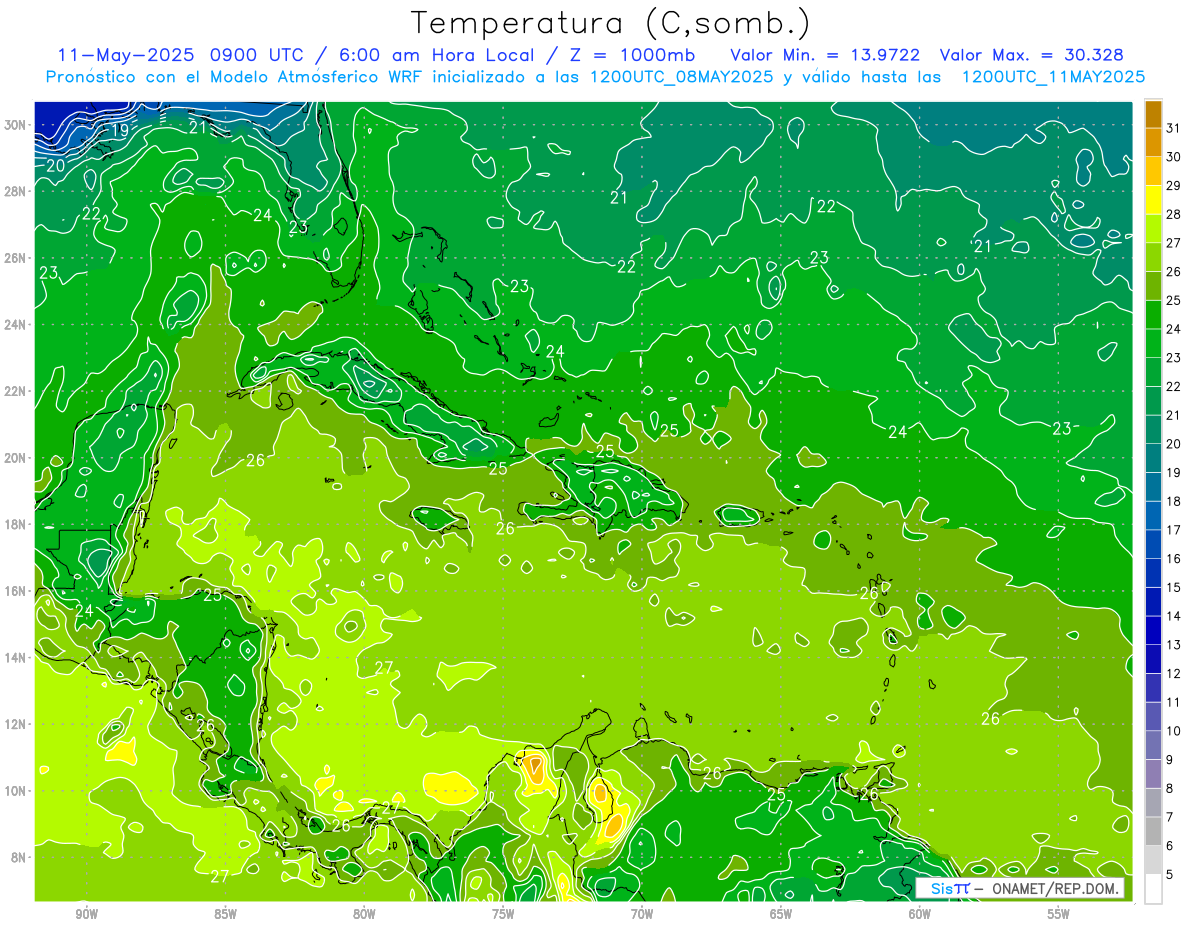This screenshot has height=927, width=1200.
Task: Click the '85W' longitude axis label
Action: [225, 914]
